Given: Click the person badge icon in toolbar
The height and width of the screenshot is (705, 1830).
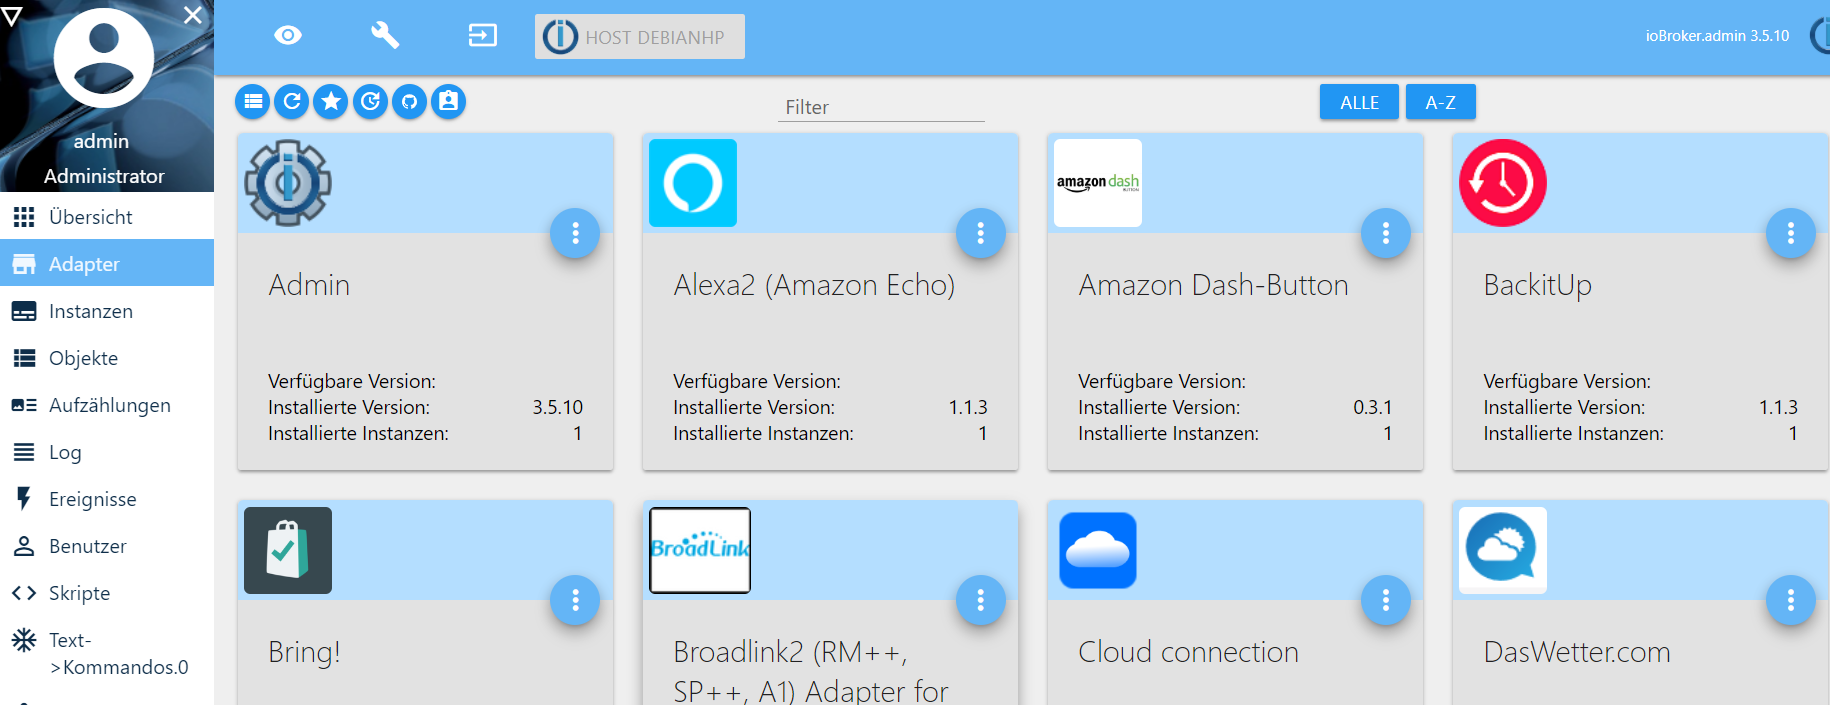Looking at the screenshot, I should click(448, 101).
